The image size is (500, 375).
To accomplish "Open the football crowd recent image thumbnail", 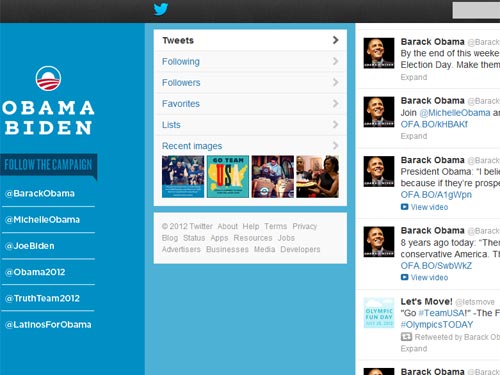I will tap(183, 177).
